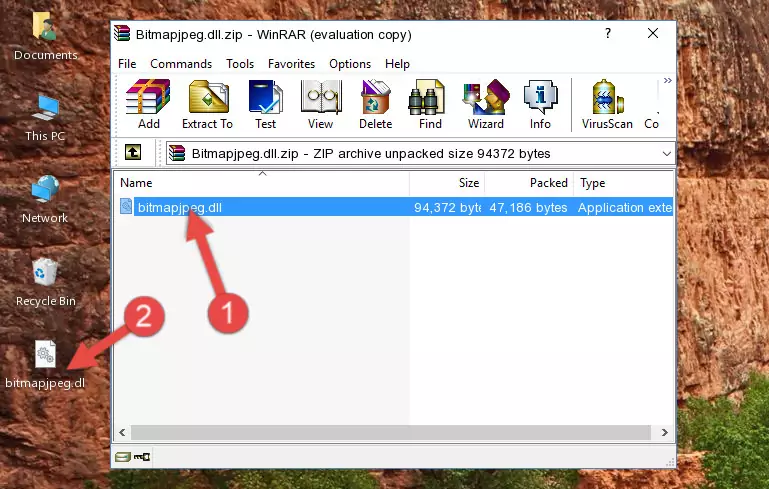
Task: Open the Favorites menu
Action: point(291,64)
